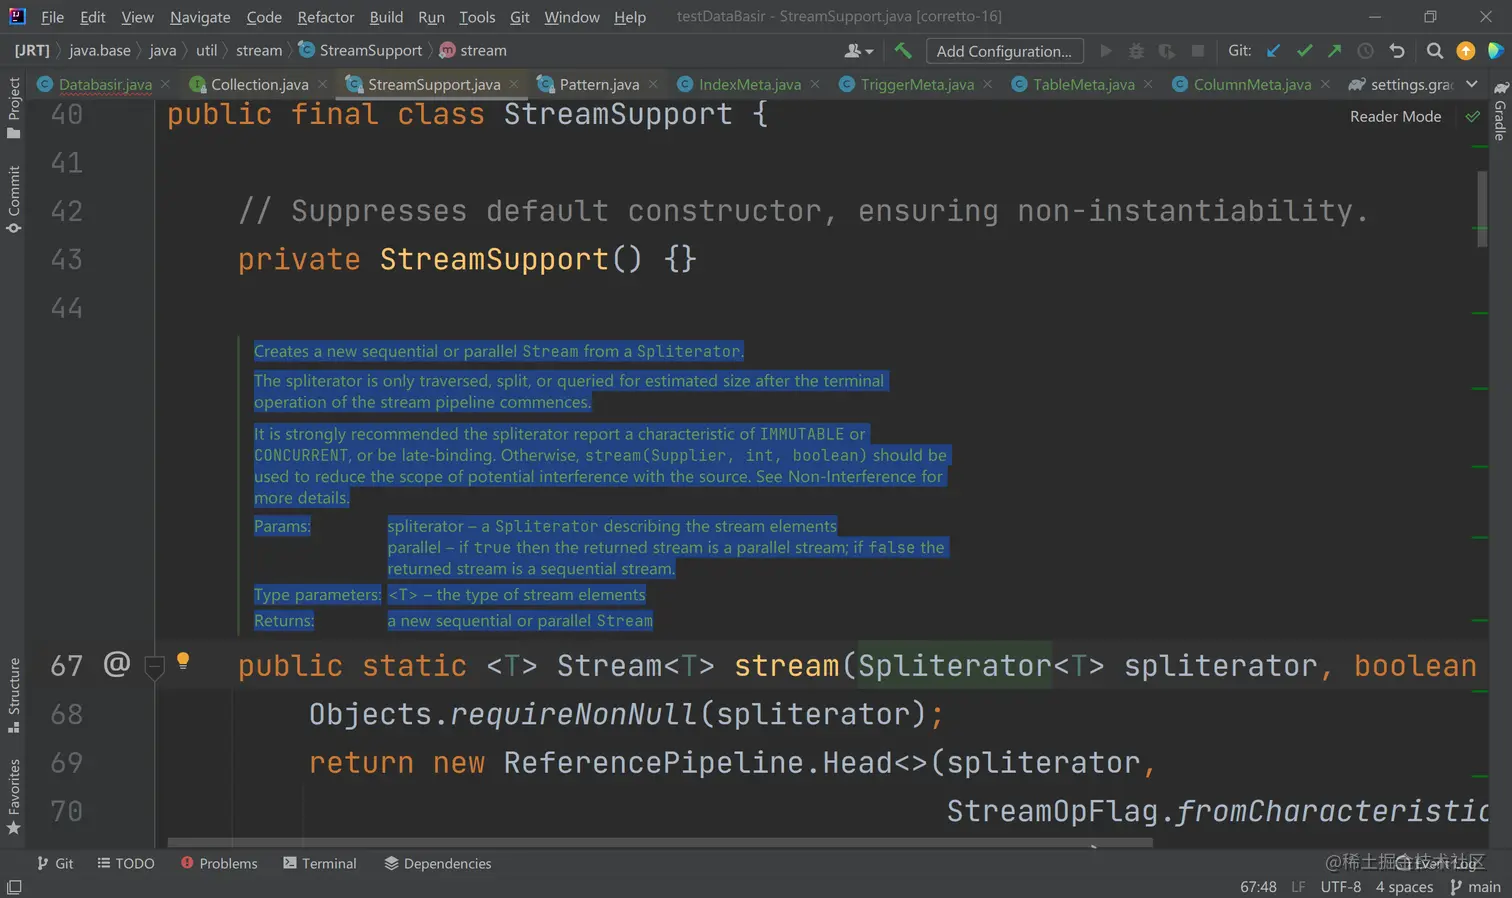Close the StreamSupport.java tab
This screenshot has height=898, width=1512.
pos(514,84)
